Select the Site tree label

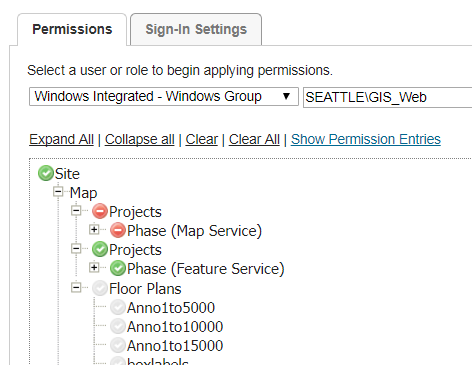pyautogui.click(x=67, y=174)
